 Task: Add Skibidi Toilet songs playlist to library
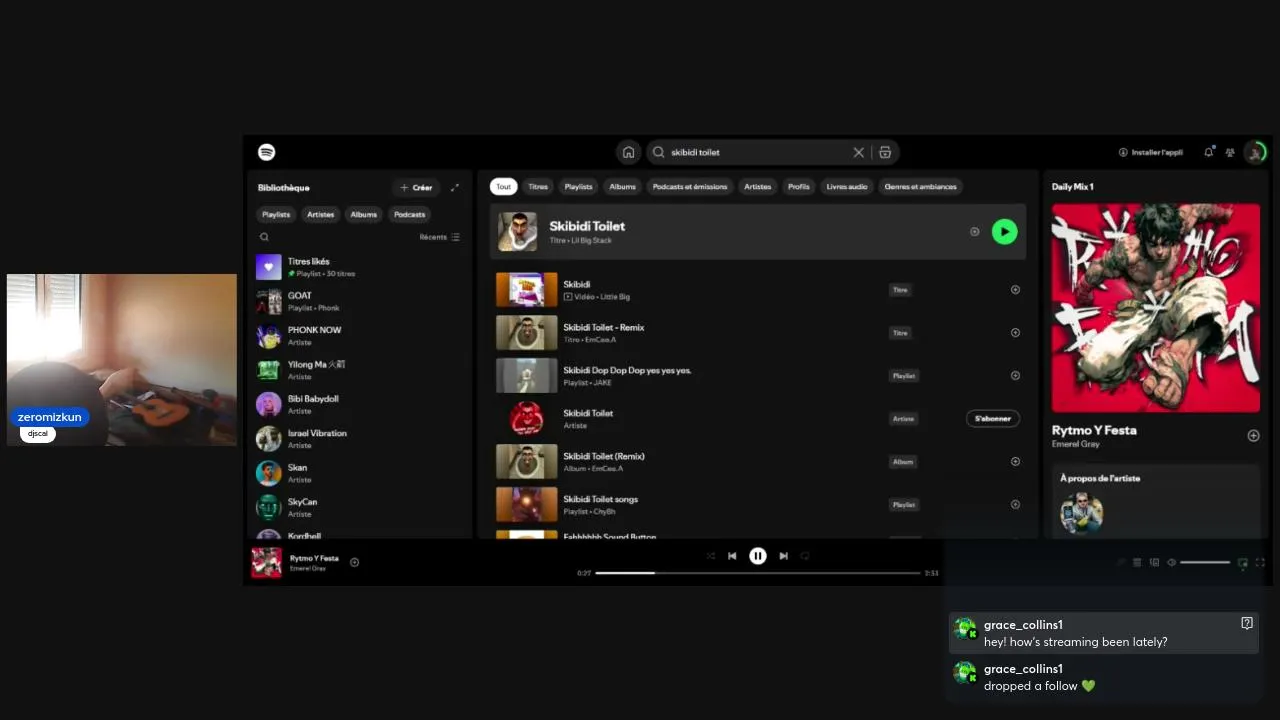[x=1015, y=505]
